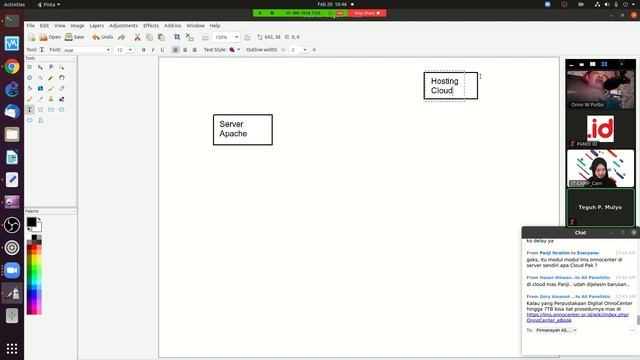The width and height of the screenshot is (640, 360).
Task: Select the Rounded Rectangle tool
Action: click(62, 109)
